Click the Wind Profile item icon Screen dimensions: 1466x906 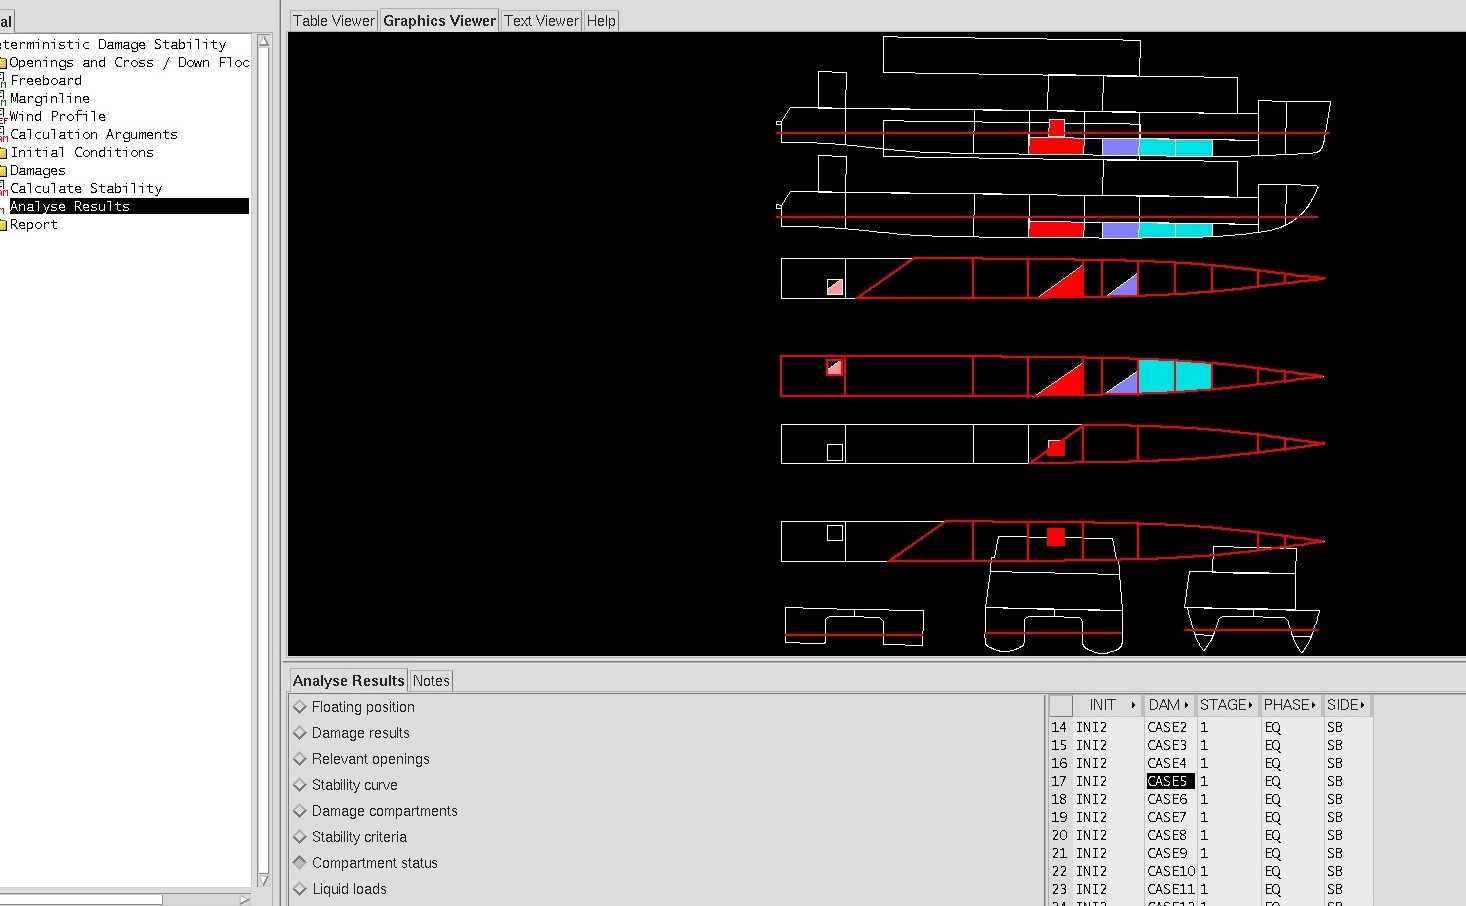pyautogui.click(x=3, y=117)
